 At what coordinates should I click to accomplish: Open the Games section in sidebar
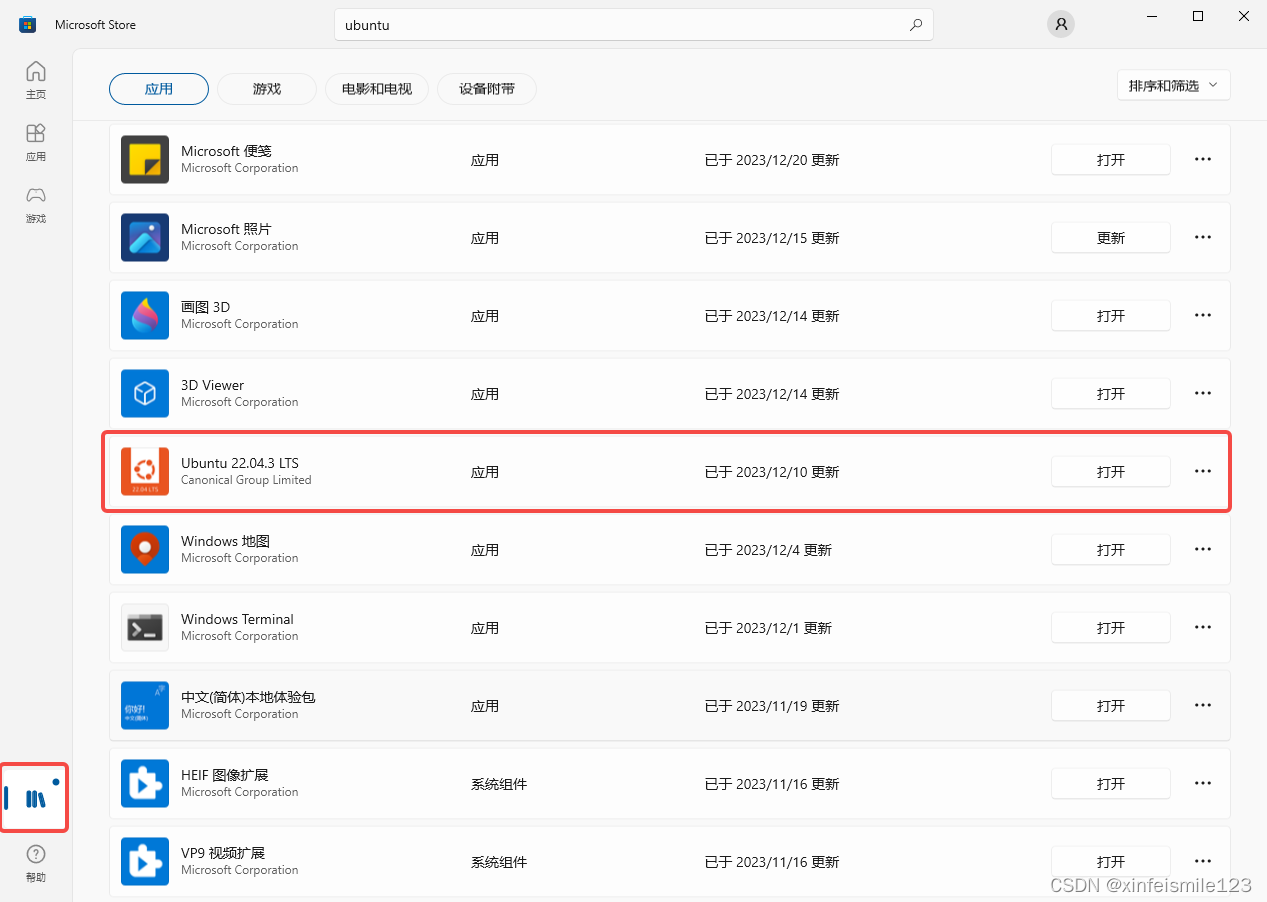click(x=36, y=204)
